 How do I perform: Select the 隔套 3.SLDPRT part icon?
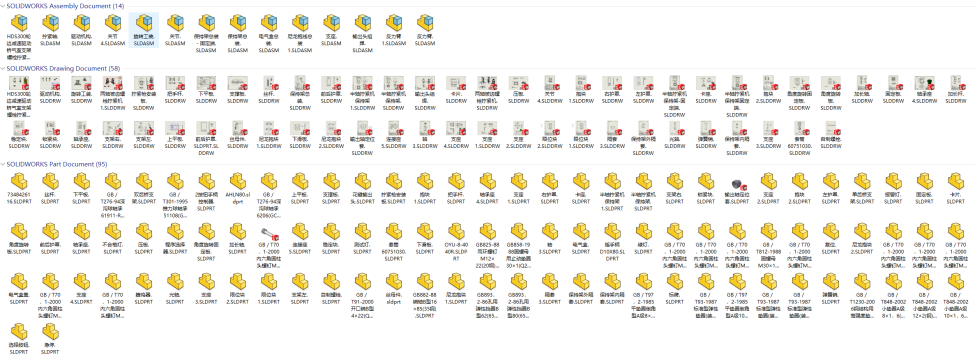pos(549,282)
